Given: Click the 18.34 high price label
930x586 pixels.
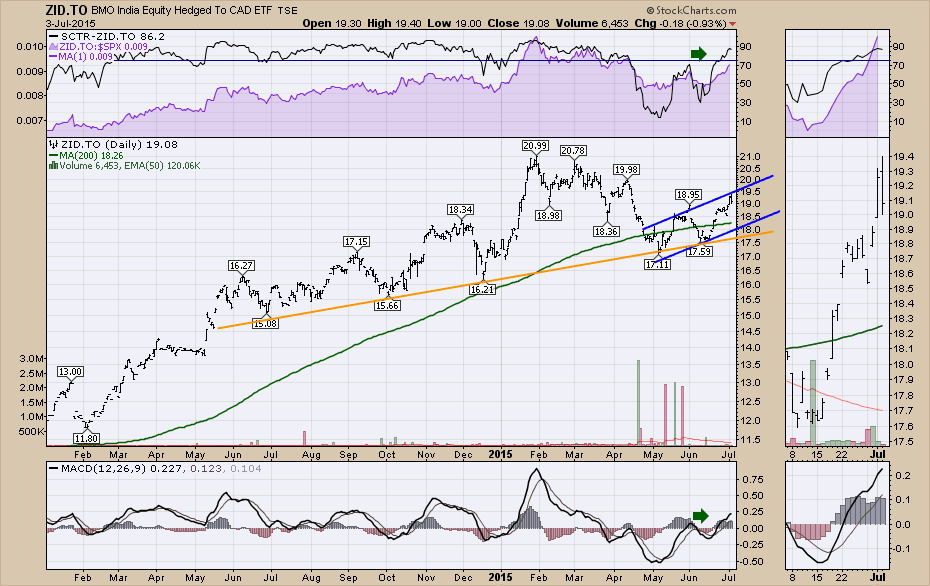Looking at the screenshot, I should pos(460,209).
